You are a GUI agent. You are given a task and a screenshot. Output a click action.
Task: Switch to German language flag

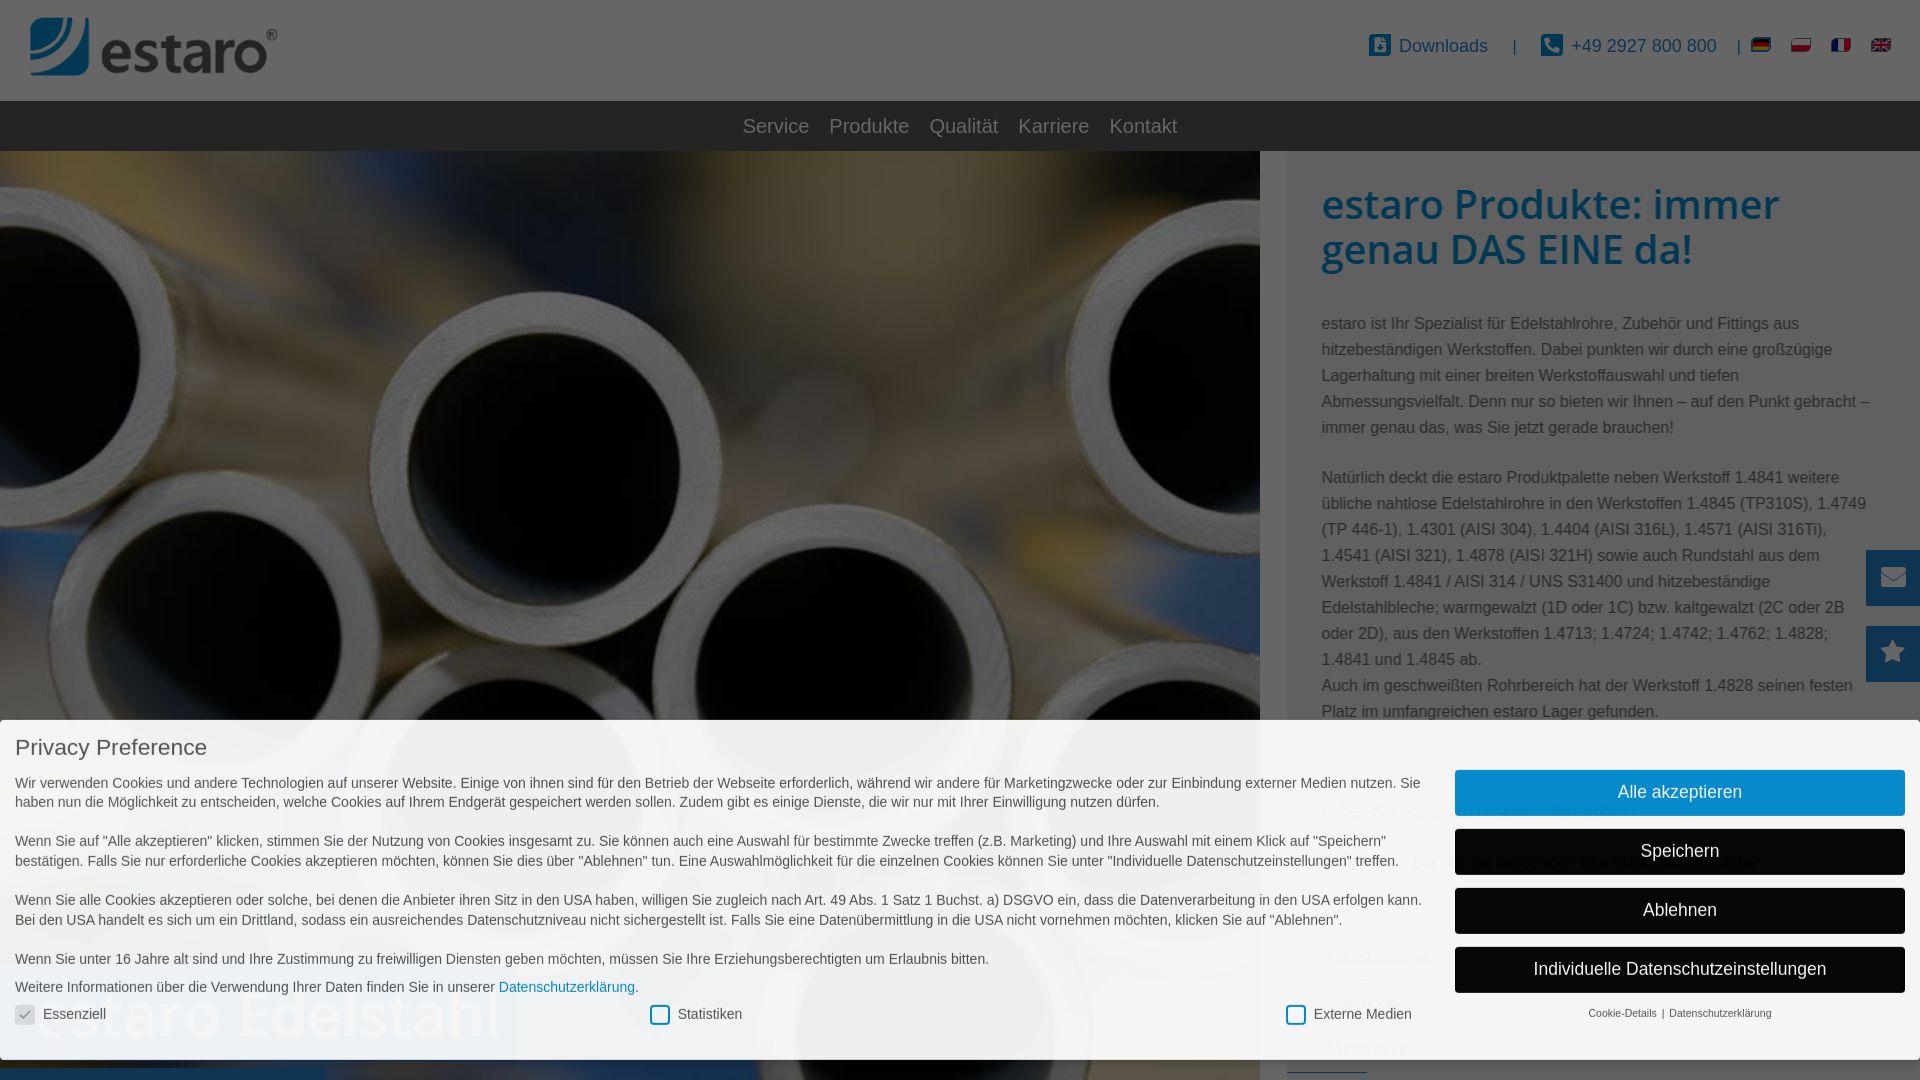(1761, 45)
